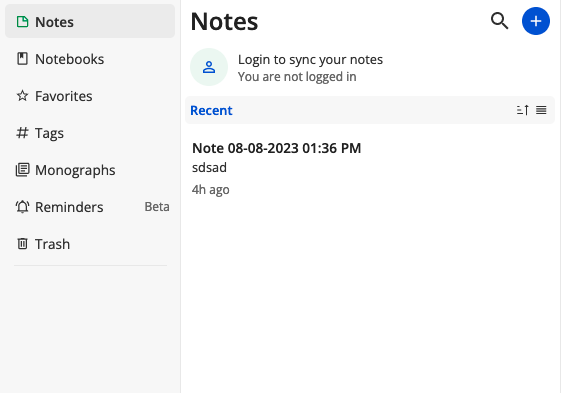This screenshot has height=393, width=563.
Task: Click the Recent group header label
Action: pyautogui.click(x=211, y=110)
